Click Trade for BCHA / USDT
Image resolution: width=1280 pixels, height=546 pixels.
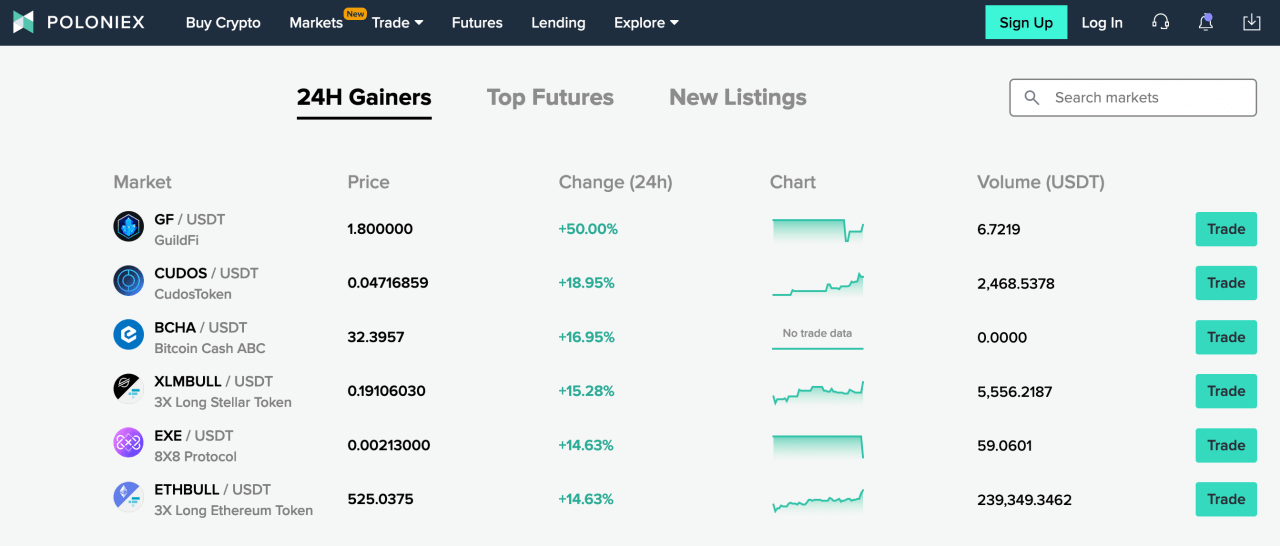(1226, 337)
